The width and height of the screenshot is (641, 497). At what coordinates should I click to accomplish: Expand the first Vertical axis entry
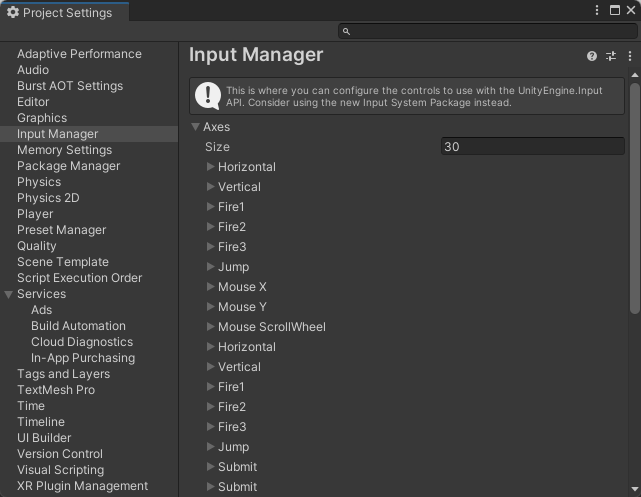pos(211,186)
